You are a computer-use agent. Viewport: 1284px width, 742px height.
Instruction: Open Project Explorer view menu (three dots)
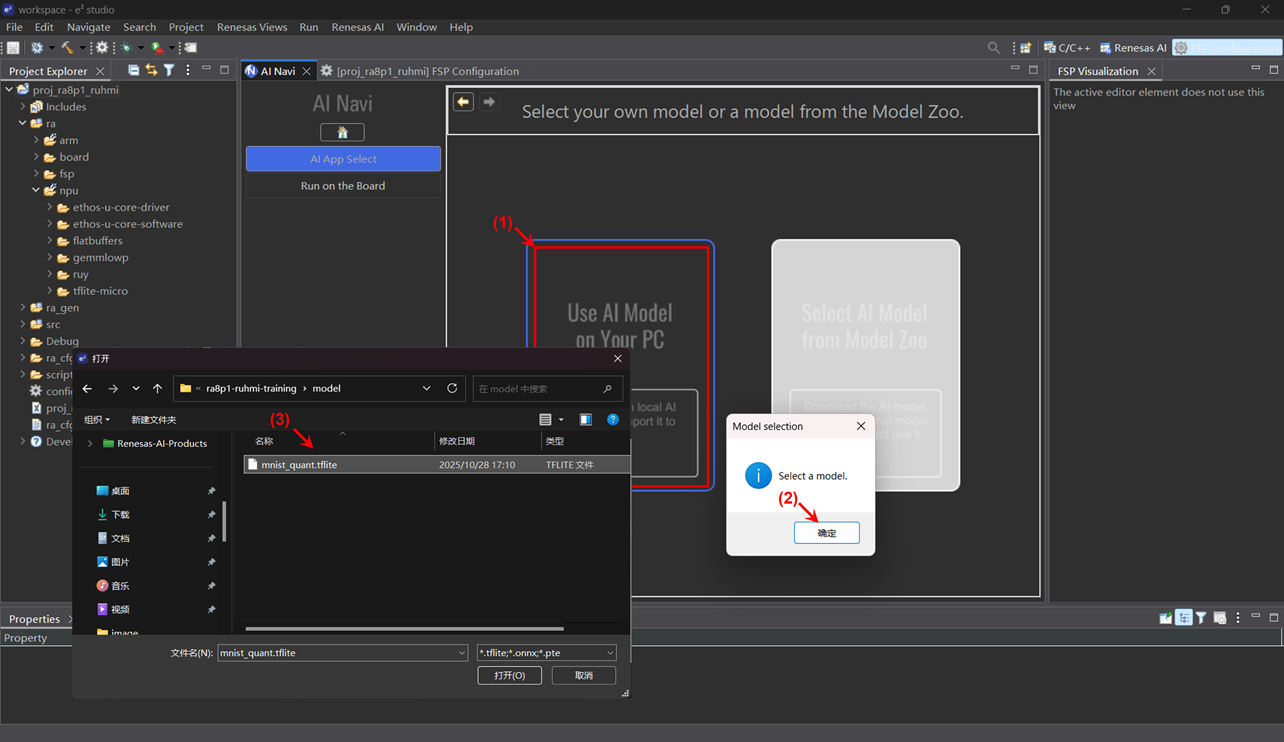point(187,70)
